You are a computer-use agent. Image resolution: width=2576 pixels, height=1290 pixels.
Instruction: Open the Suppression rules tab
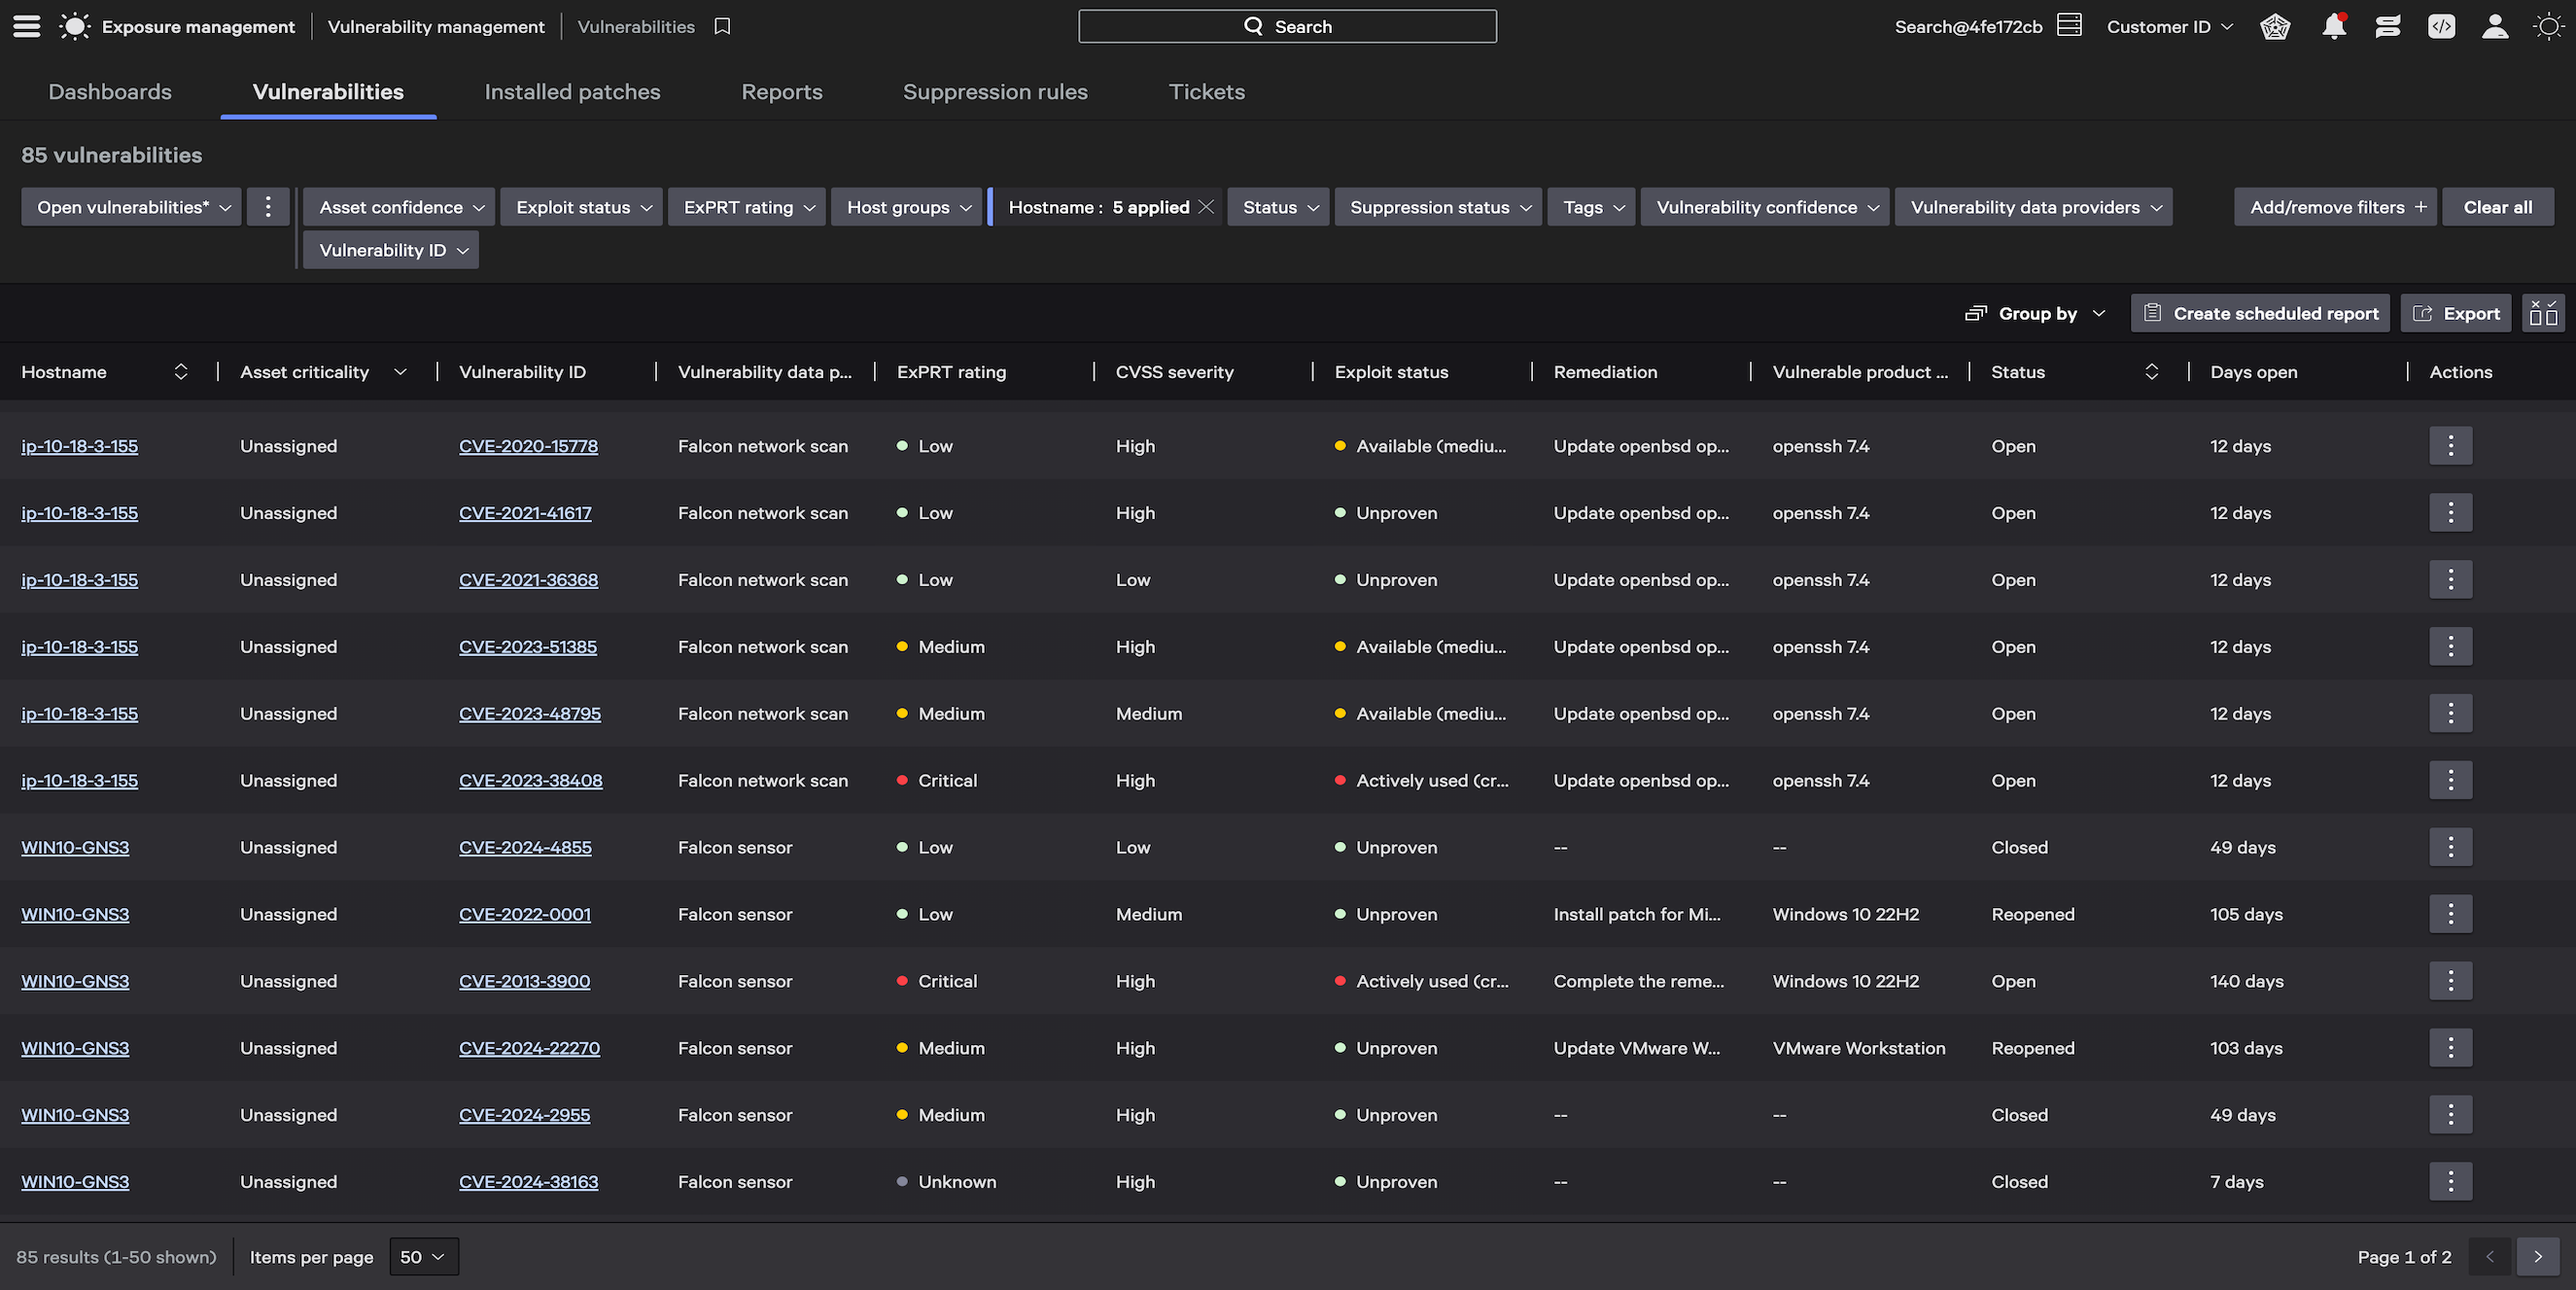(x=996, y=91)
